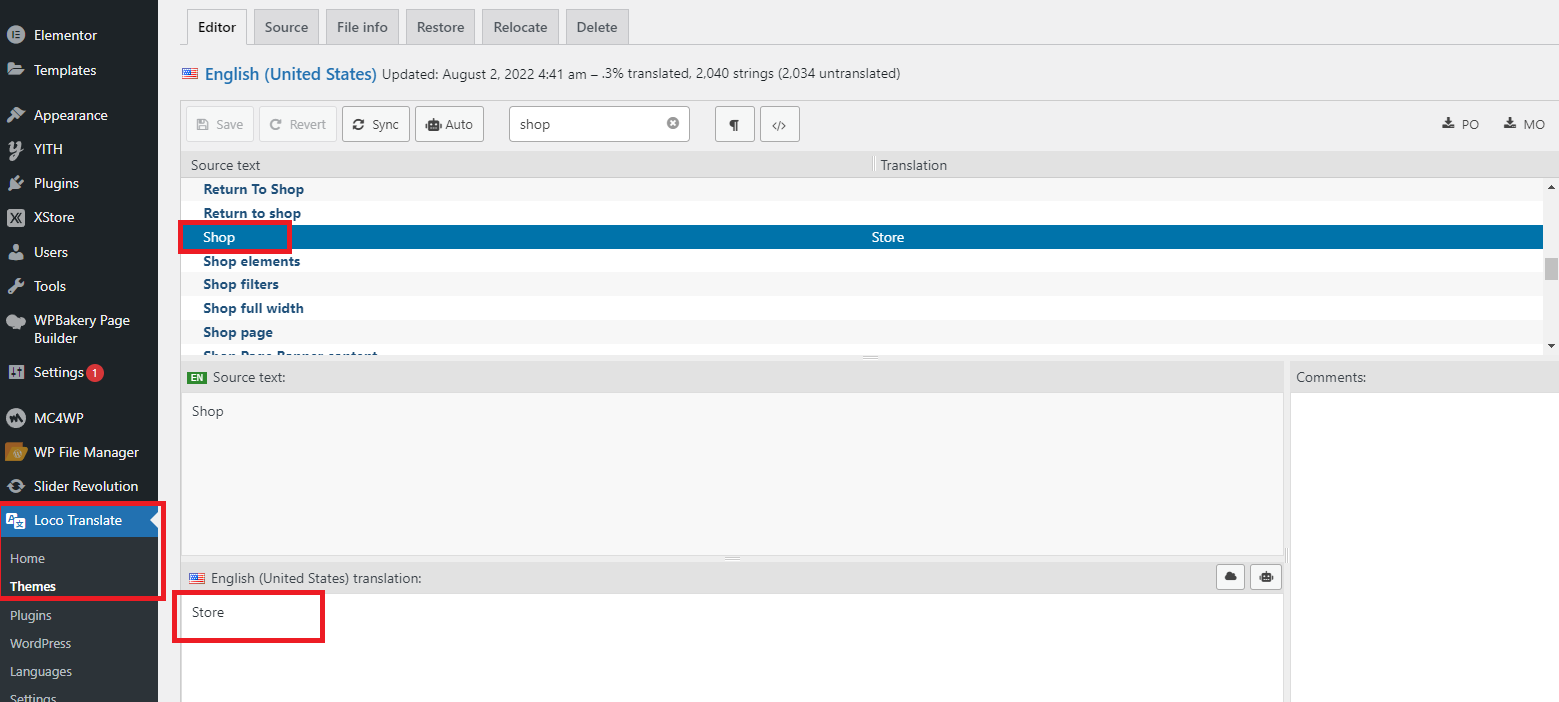Open Loco Translate Themes submenu

pos(33,586)
